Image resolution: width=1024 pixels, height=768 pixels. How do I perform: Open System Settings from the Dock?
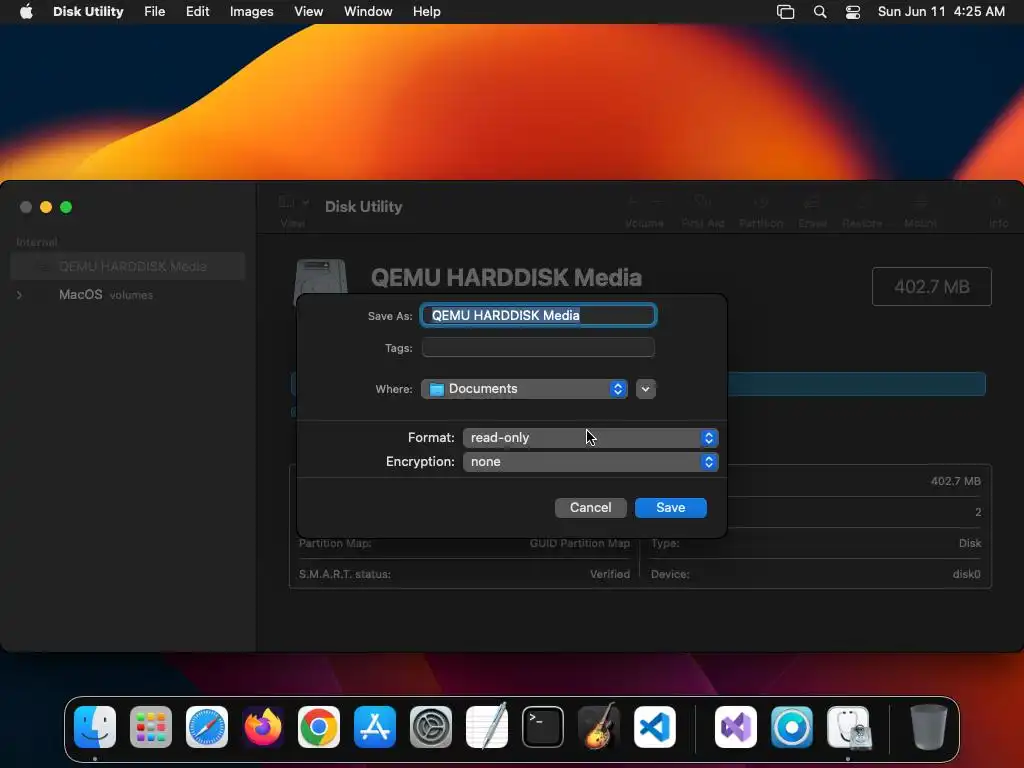(x=431, y=727)
